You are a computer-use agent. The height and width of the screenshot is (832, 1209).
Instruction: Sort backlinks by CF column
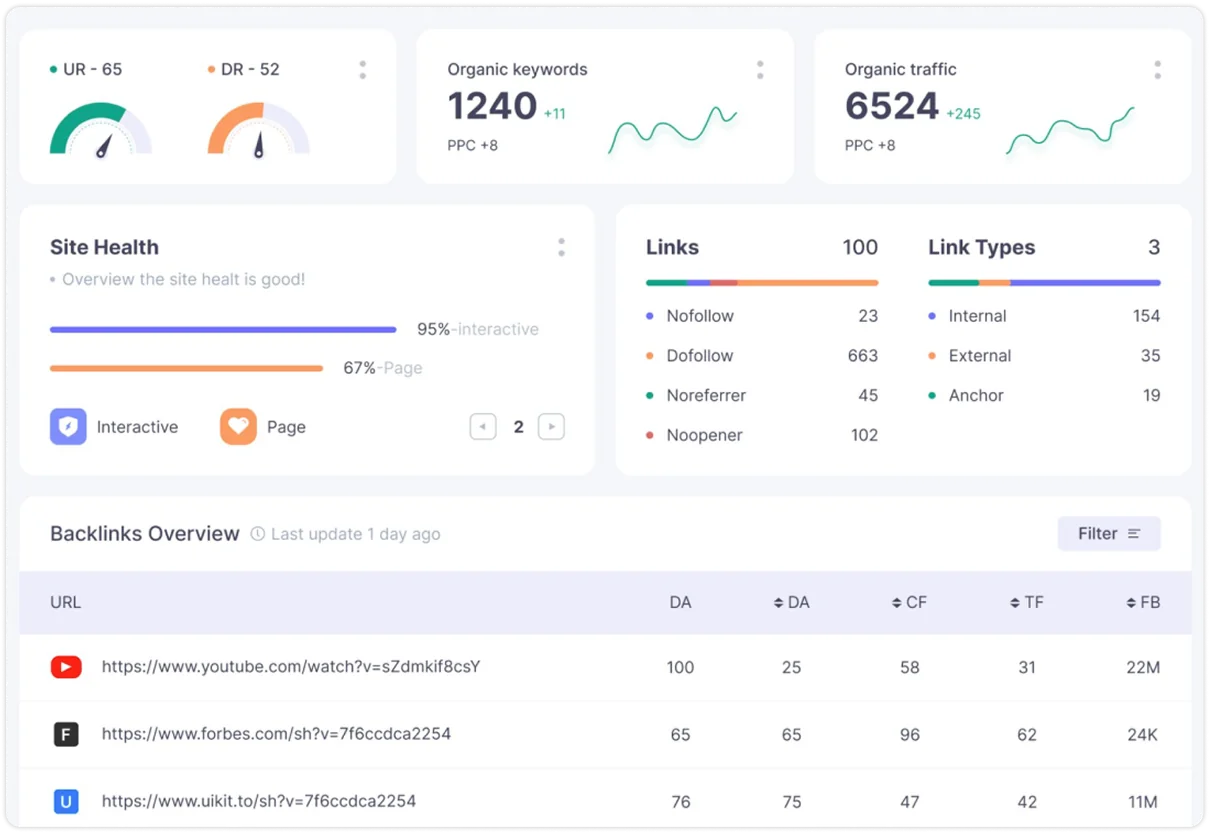coord(909,603)
